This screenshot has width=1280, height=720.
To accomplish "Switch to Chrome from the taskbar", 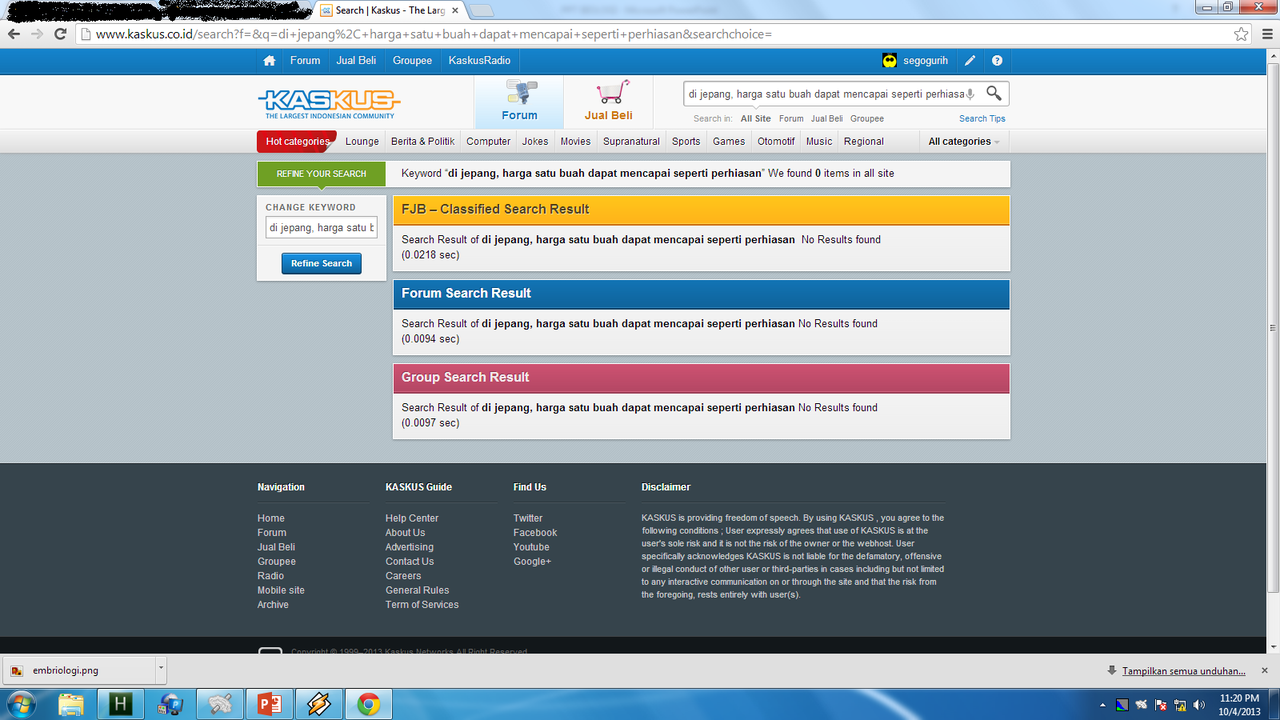I will [368, 704].
